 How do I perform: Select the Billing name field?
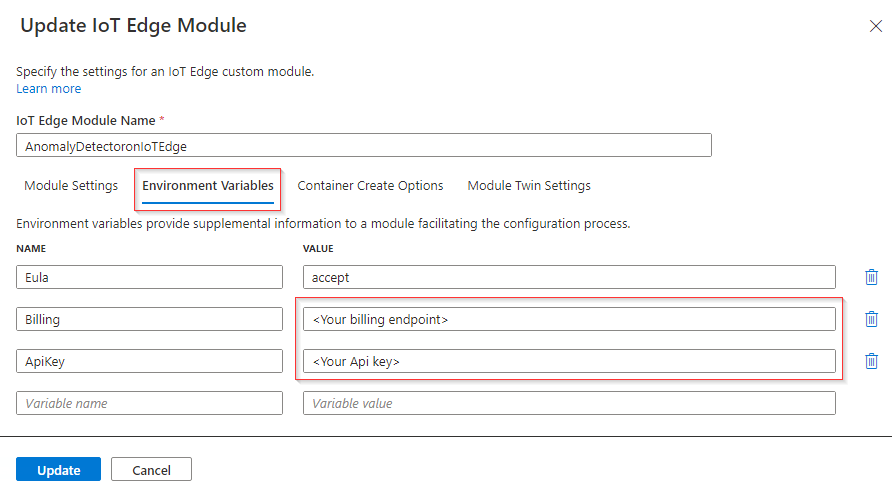[x=150, y=319]
